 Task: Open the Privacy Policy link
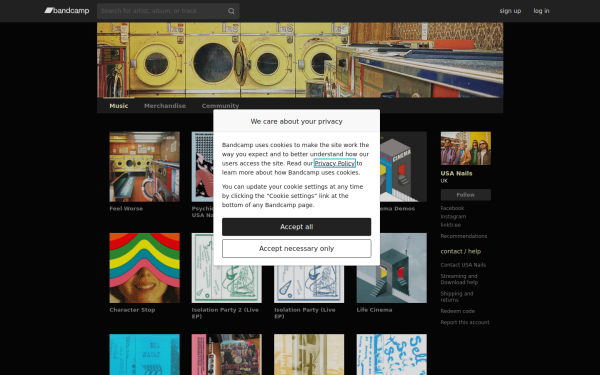point(335,163)
